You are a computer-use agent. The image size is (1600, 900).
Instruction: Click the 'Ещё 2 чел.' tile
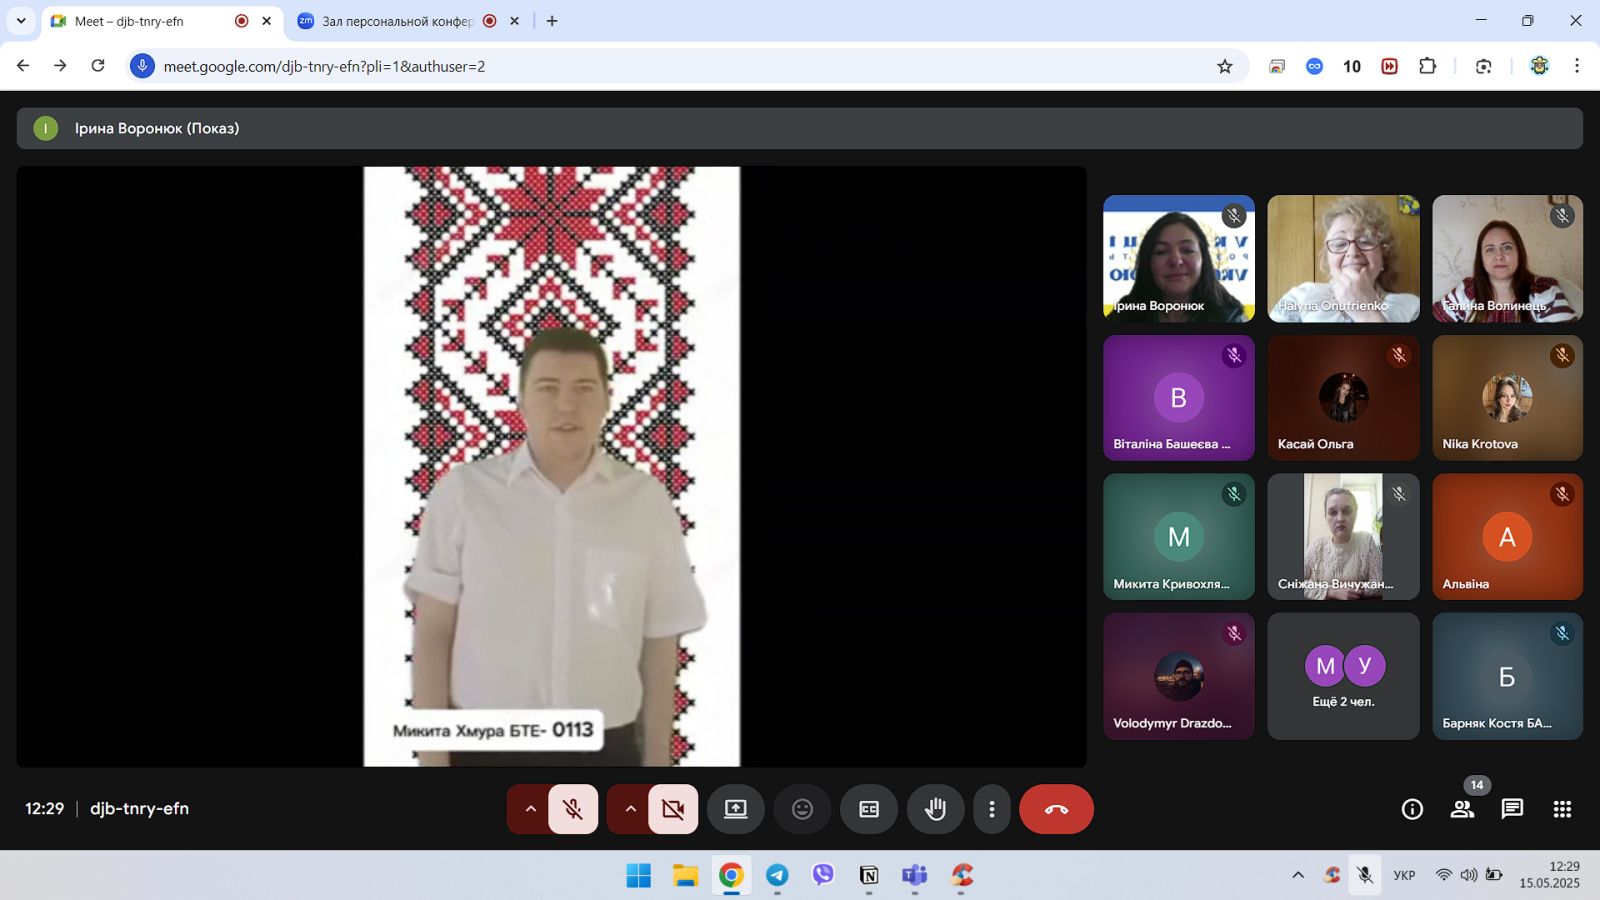tap(1343, 676)
